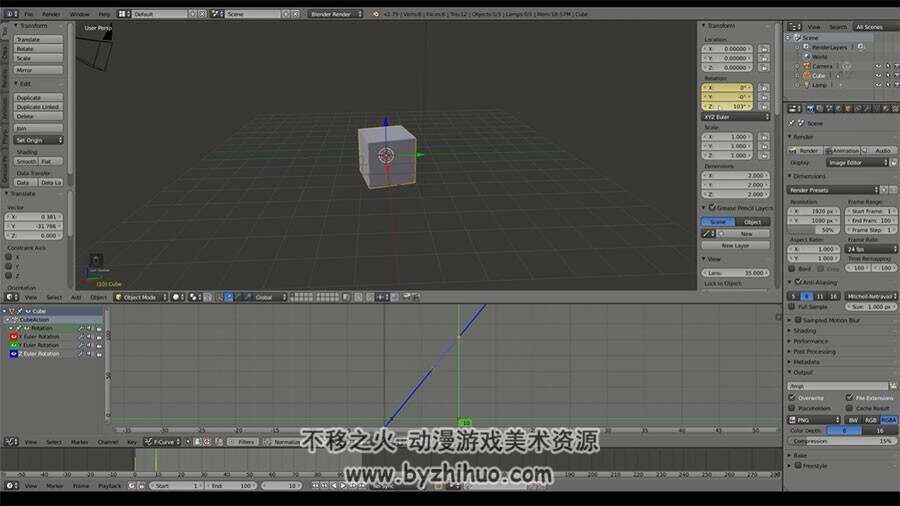Click the Duplicate Linked button
This screenshot has width=900, height=506.
click(38, 107)
